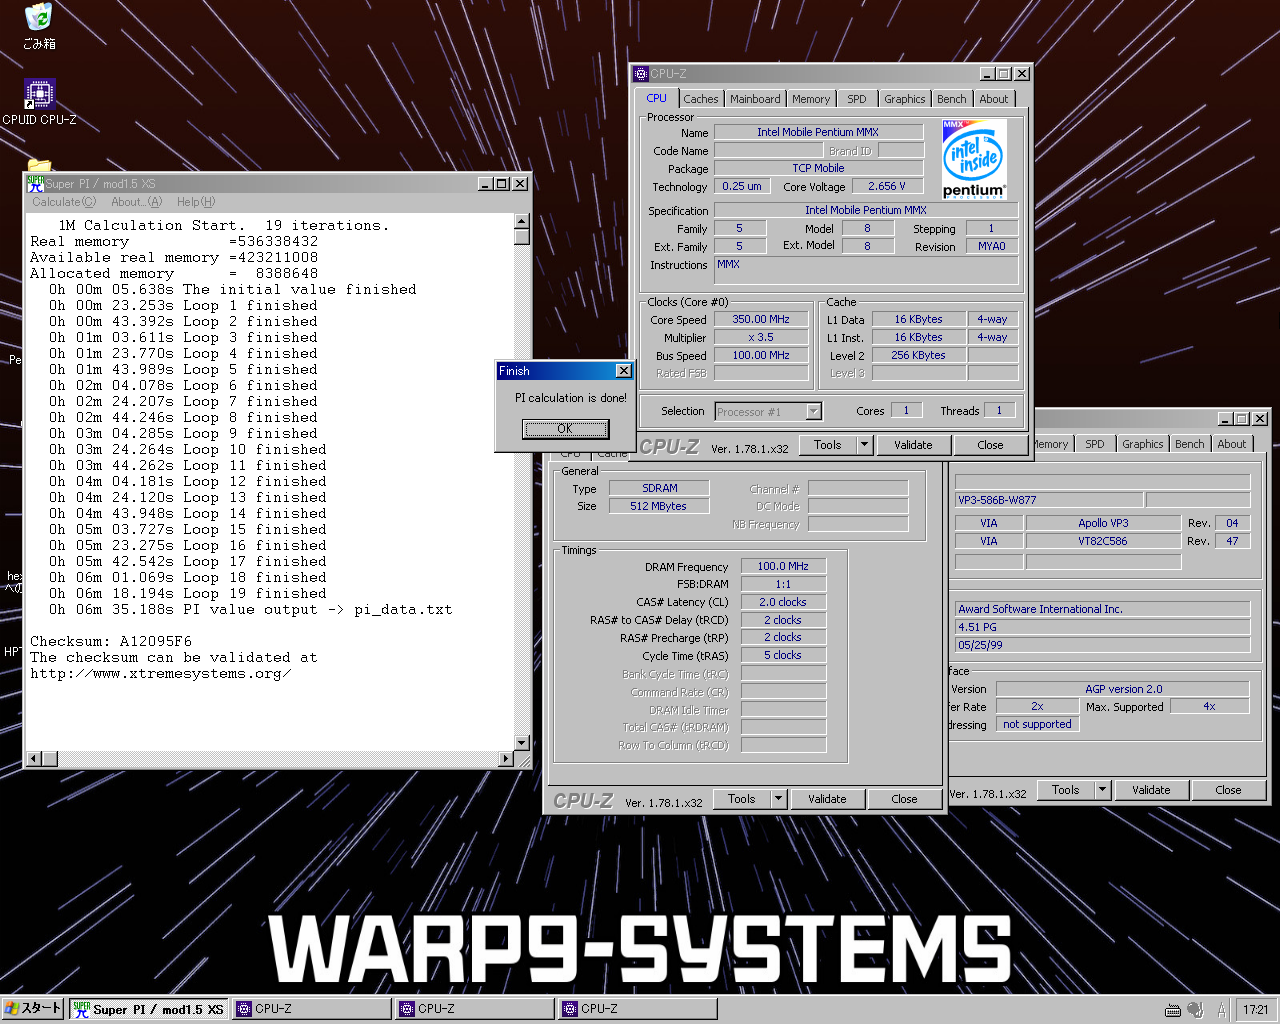The height and width of the screenshot is (1024, 1280).
Task: Click Close in Memory CPU-Z window
Action: pos(904,799)
